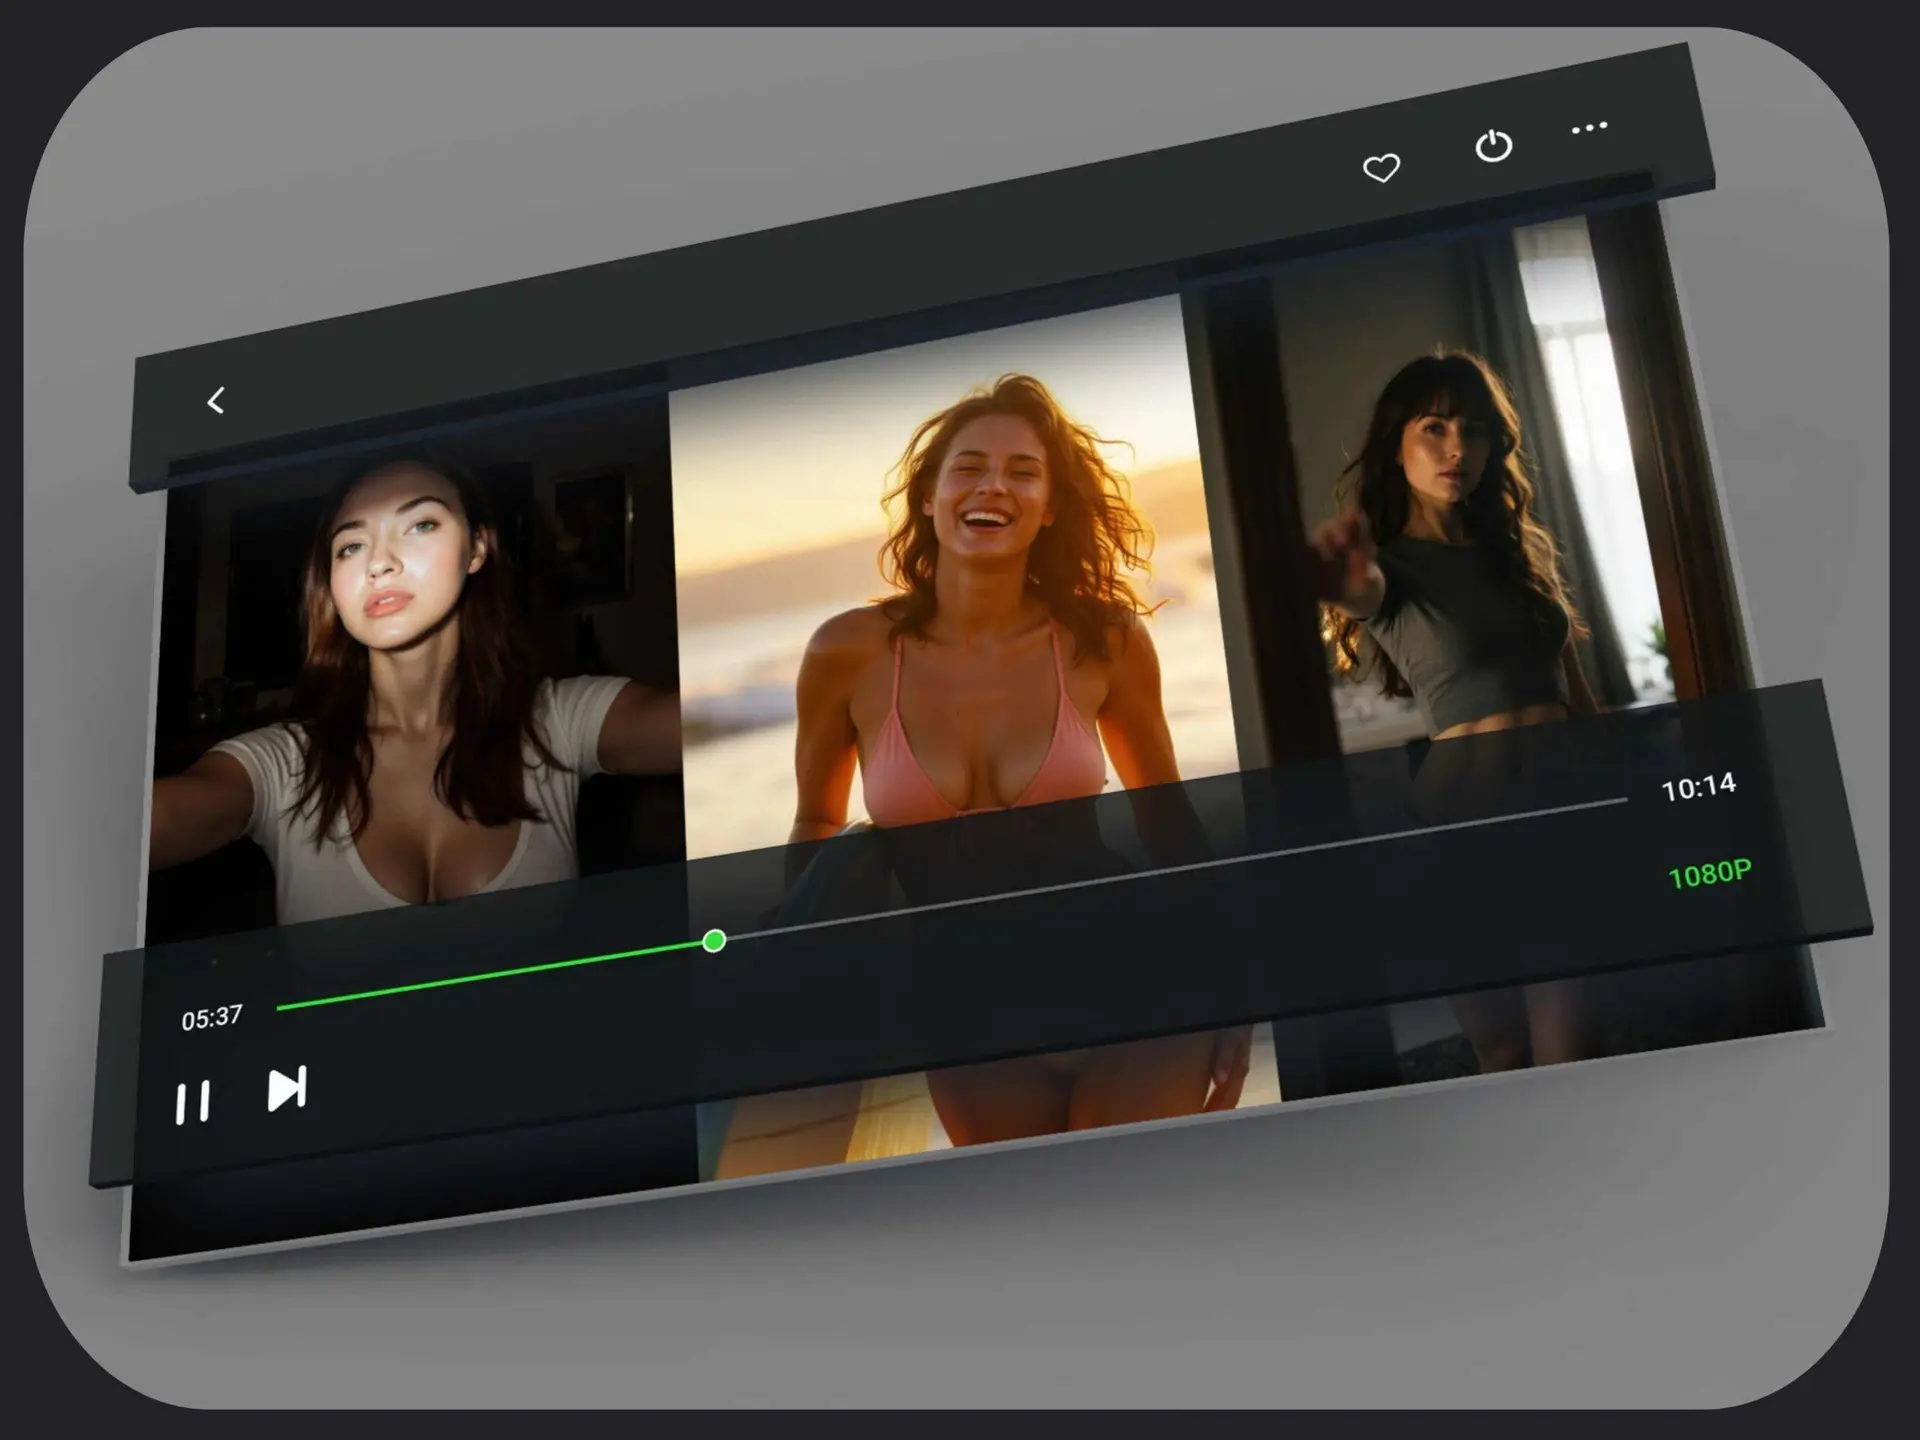Change the 1080P quality setting
The image size is (1920, 1440).
tap(1709, 875)
